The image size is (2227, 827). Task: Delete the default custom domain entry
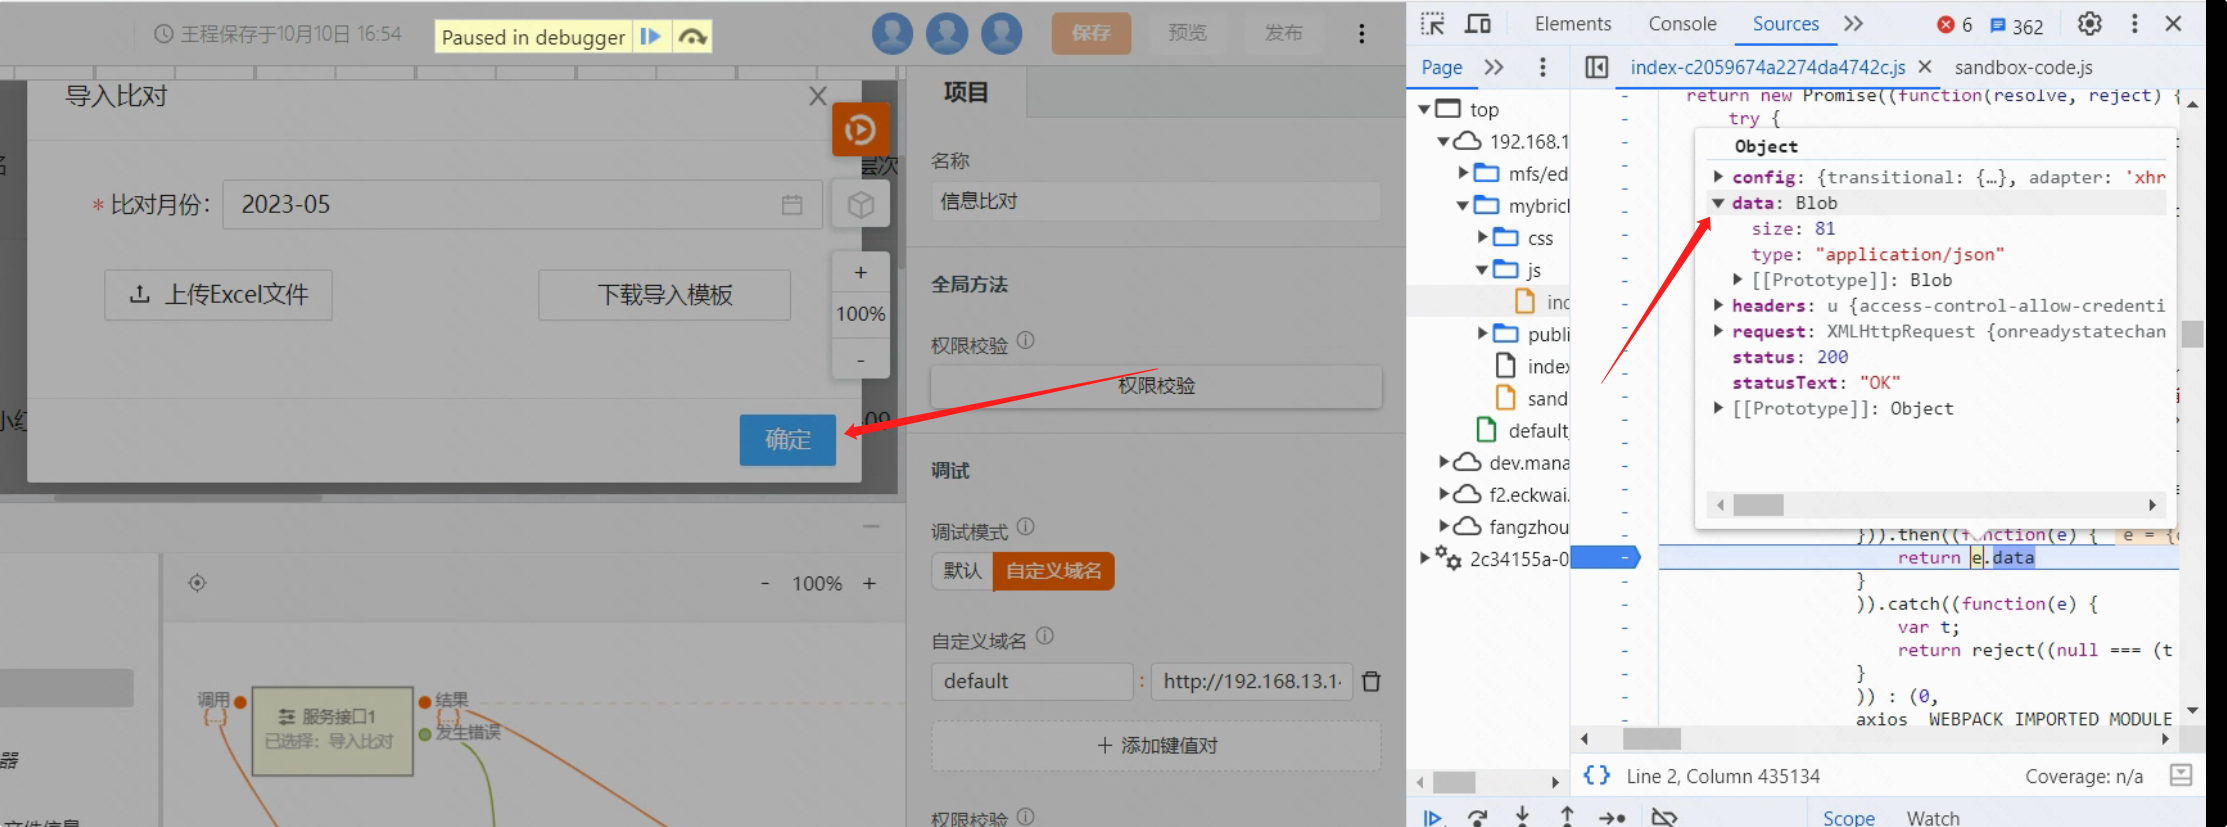(1372, 681)
